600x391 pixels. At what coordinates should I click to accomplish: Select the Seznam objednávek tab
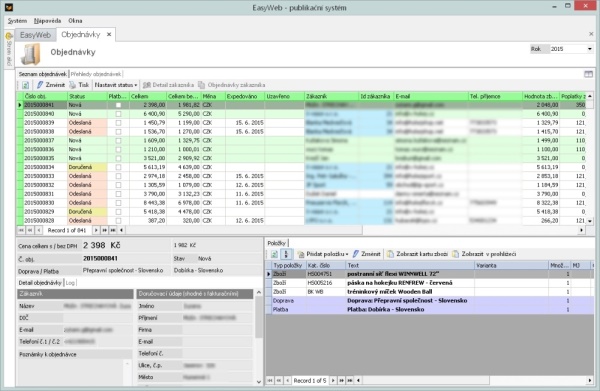(42, 74)
